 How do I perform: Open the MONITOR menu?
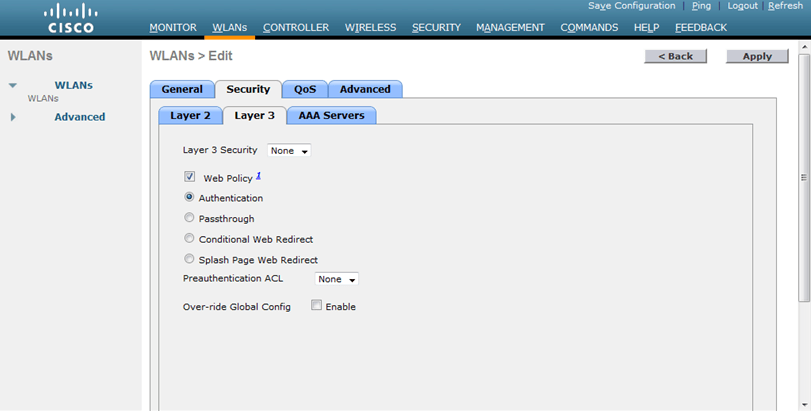[x=173, y=27]
